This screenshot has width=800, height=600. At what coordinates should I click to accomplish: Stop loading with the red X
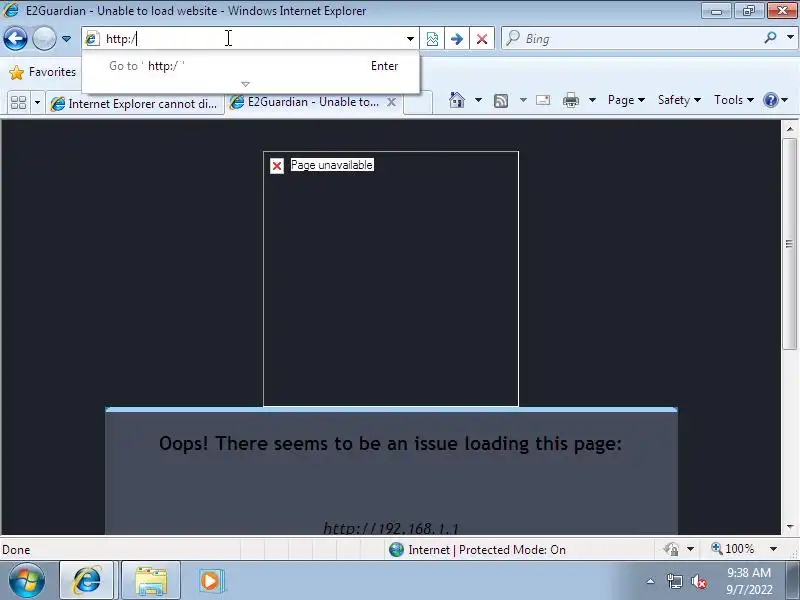(482, 39)
